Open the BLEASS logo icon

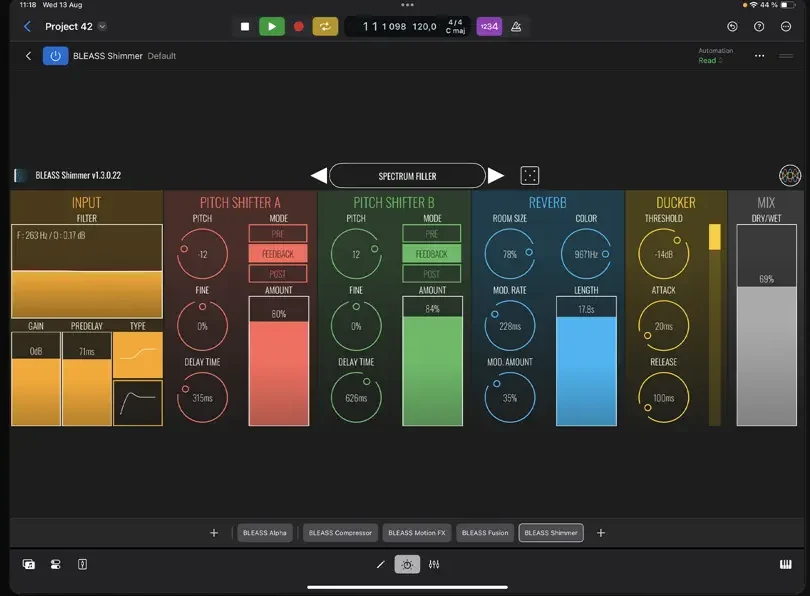[x=790, y=176]
